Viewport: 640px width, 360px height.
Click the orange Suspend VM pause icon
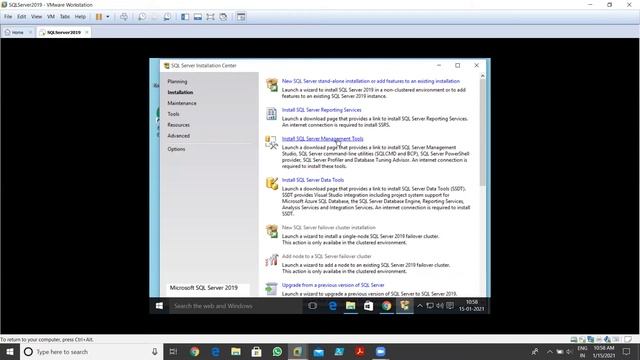click(x=99, y=17)
